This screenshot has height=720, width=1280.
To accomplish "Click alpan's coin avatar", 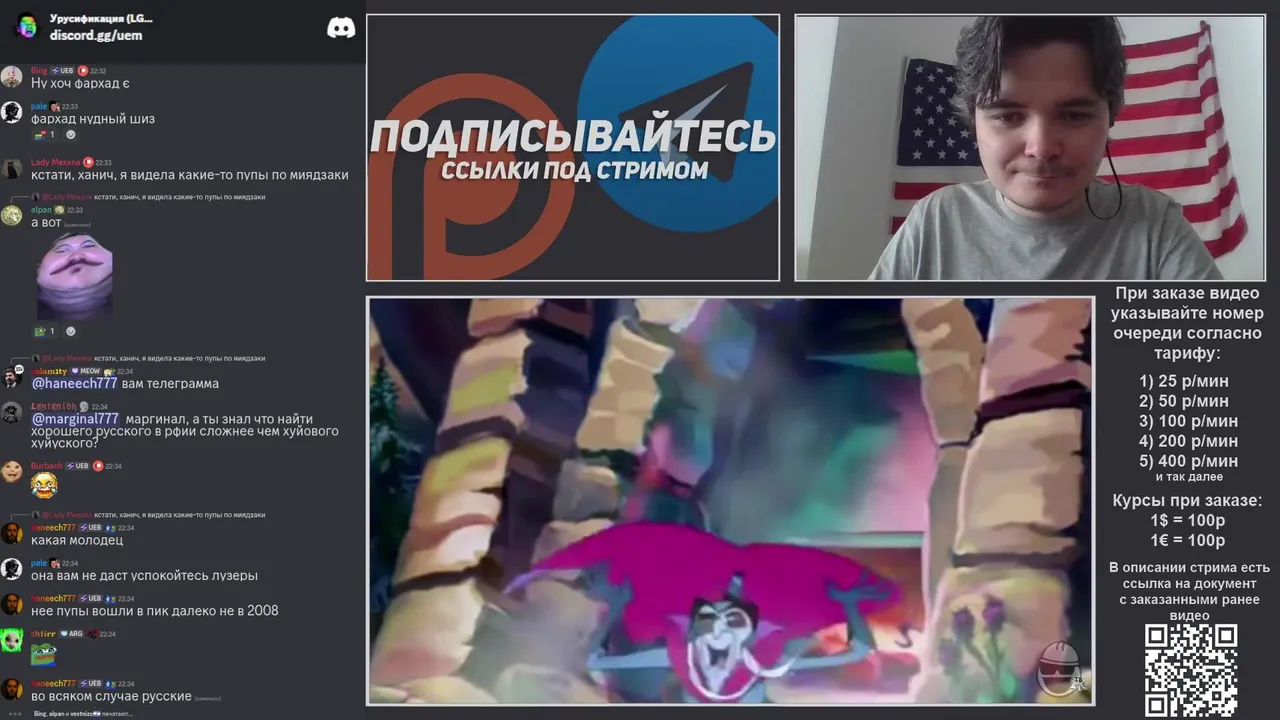I will pyautogui.click(x=11, y=215).
